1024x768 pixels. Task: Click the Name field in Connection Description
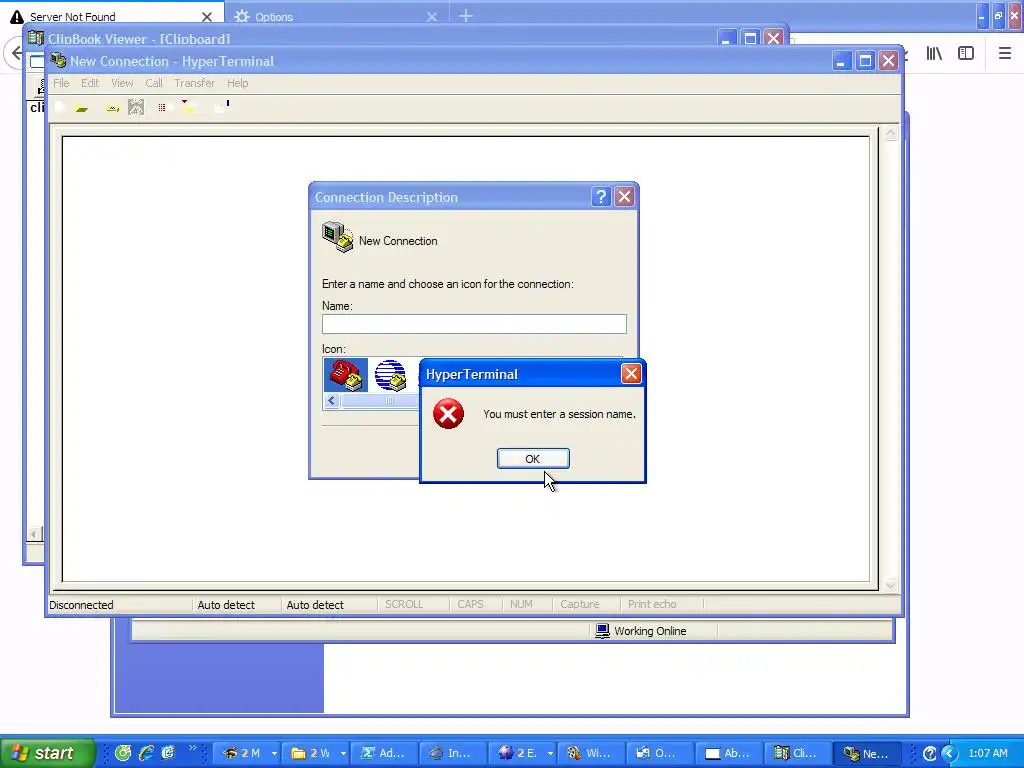click(474, 324)
